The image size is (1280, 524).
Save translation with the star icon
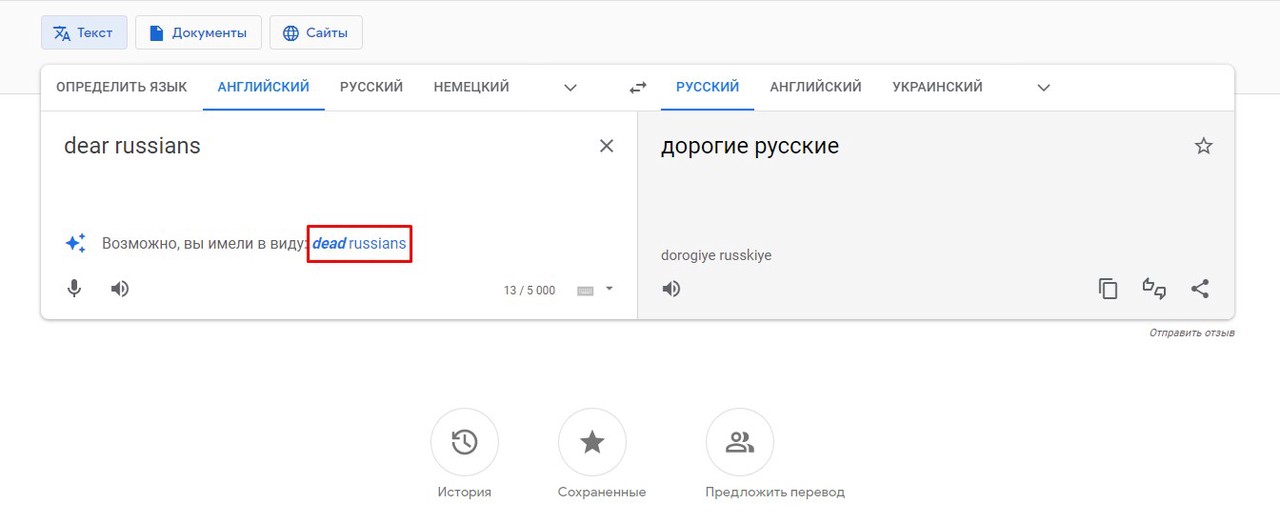pyautogui.click(x=1204, y=146)
